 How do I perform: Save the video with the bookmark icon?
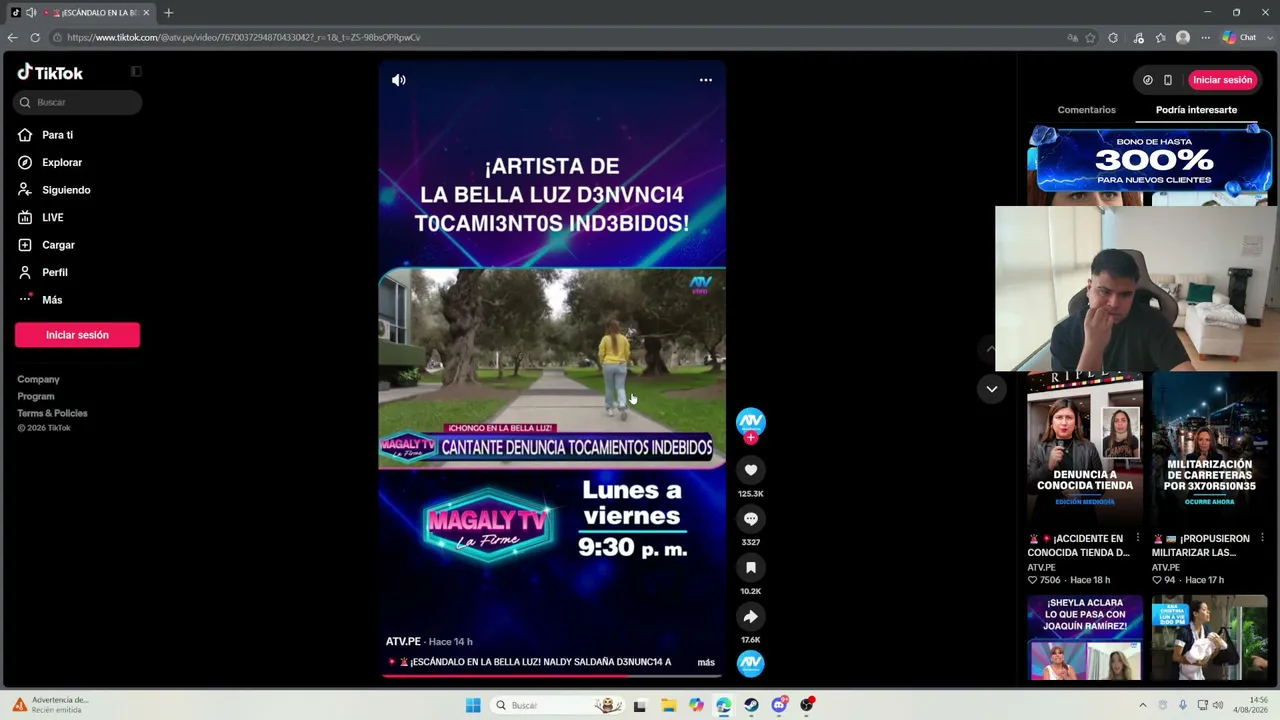[751, 567]
